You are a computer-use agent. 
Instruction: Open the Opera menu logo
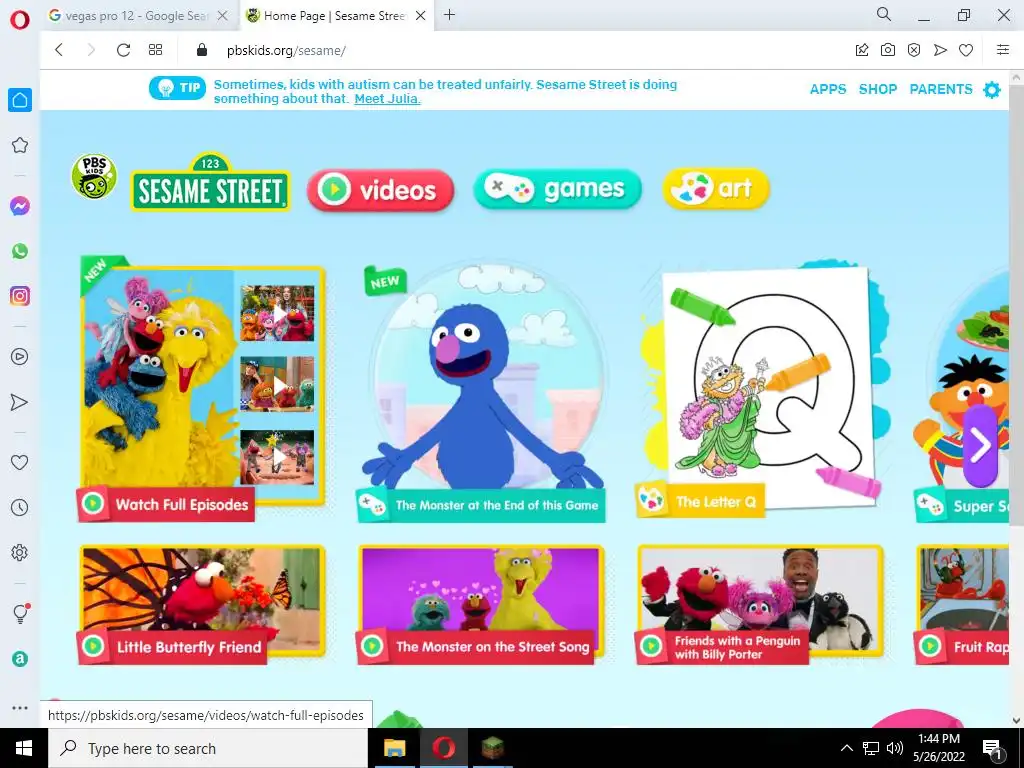[20, 20]
